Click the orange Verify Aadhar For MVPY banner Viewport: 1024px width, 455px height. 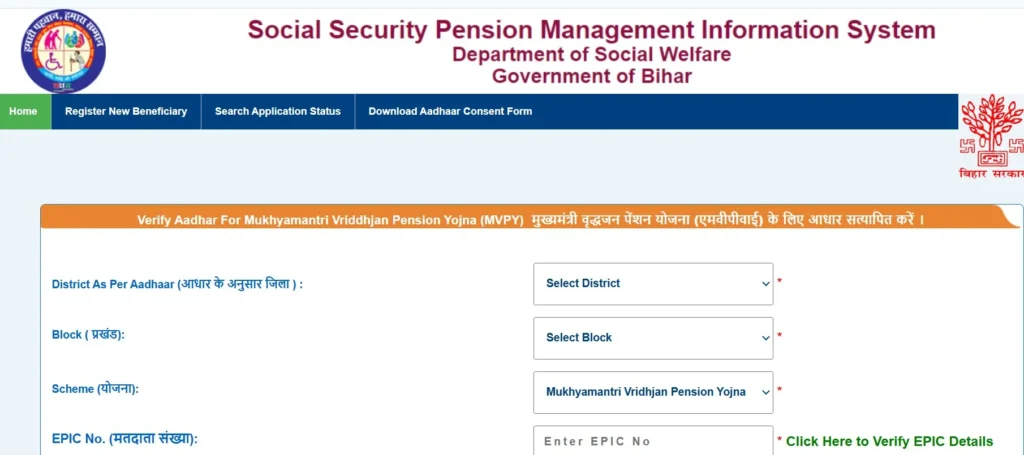point(530,219)
